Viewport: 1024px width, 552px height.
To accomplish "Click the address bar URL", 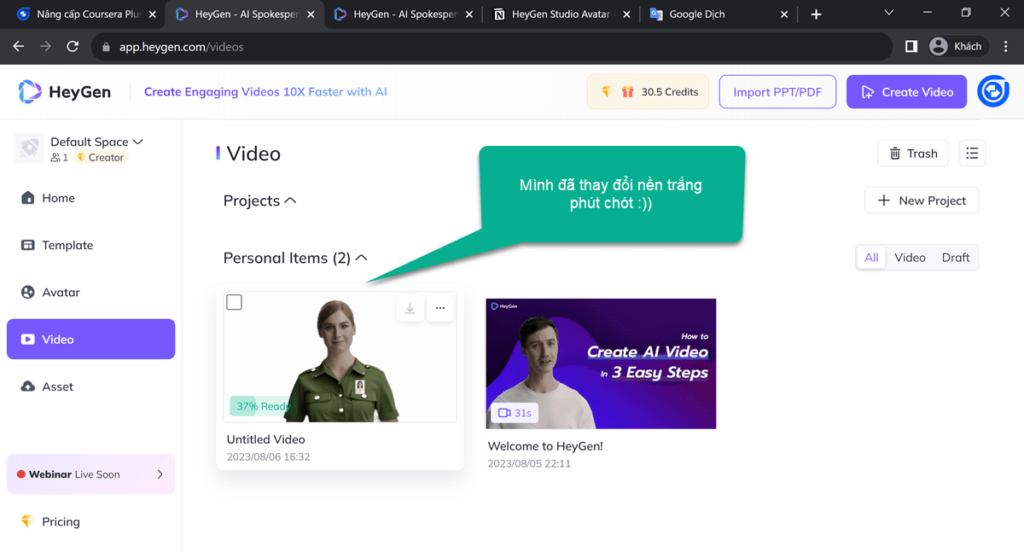I will (182, 47).
